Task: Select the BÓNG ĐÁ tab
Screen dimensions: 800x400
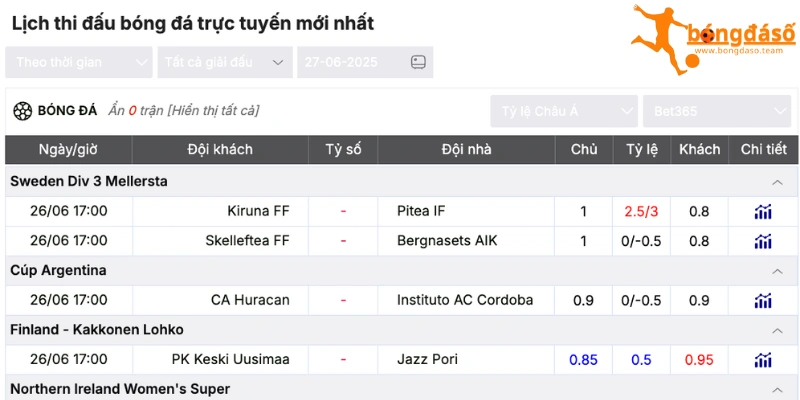Action: click(x=66, y=111)
